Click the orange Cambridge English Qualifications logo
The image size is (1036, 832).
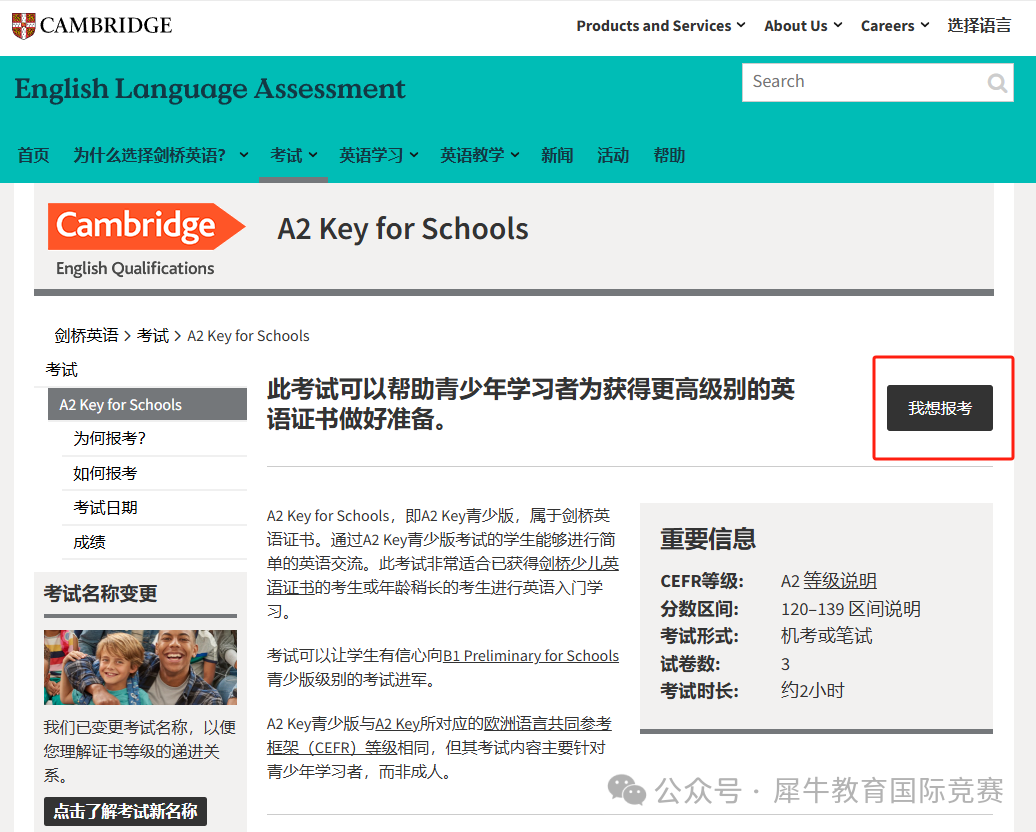point(146,240)
